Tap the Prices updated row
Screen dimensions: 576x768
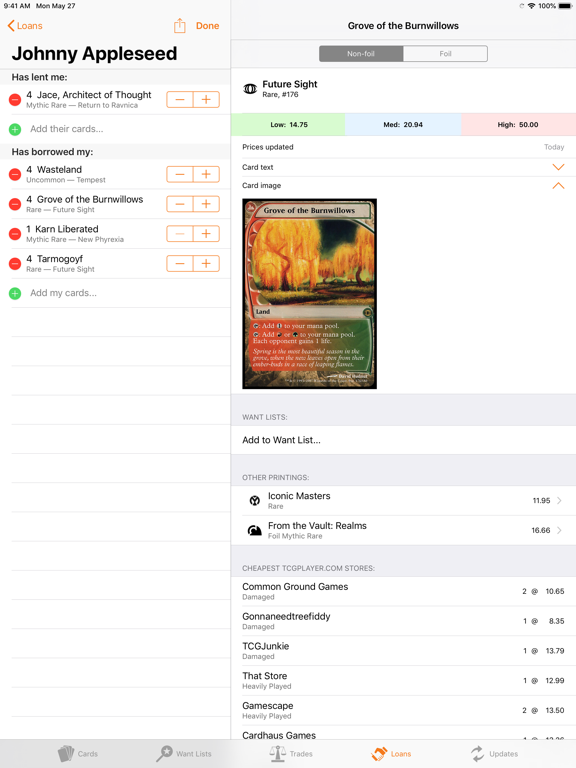click(x=403, y=147)
